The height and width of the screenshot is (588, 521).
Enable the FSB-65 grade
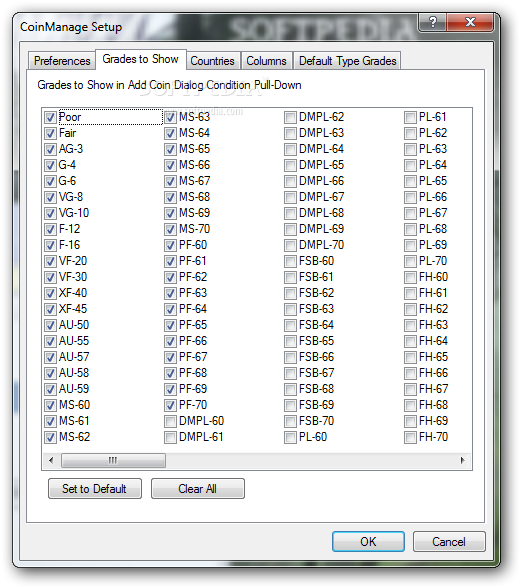point(290,341)
